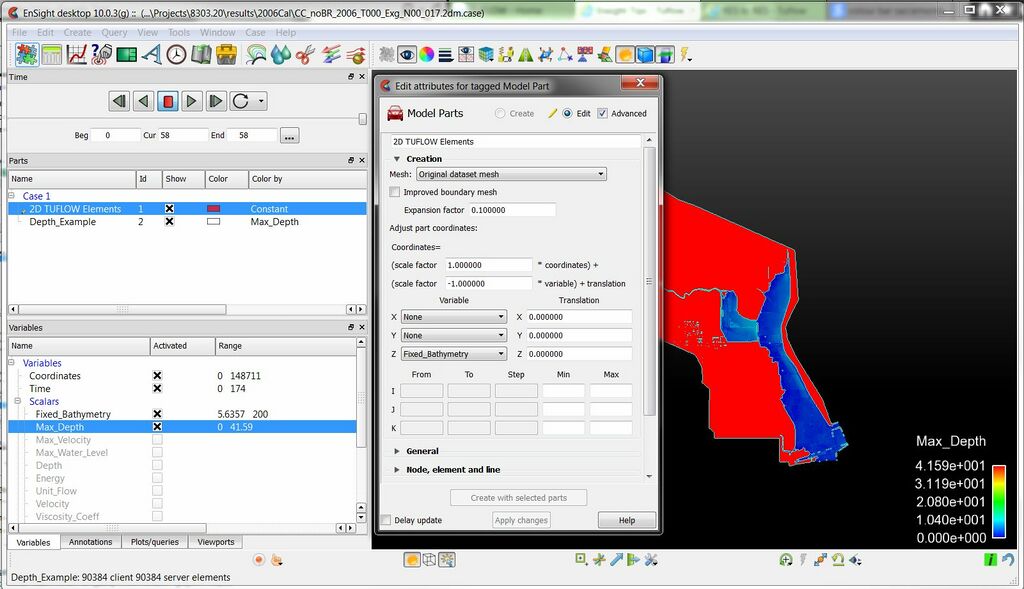
Task: Click the scissors clip tool icon
Action: [306, 54]
